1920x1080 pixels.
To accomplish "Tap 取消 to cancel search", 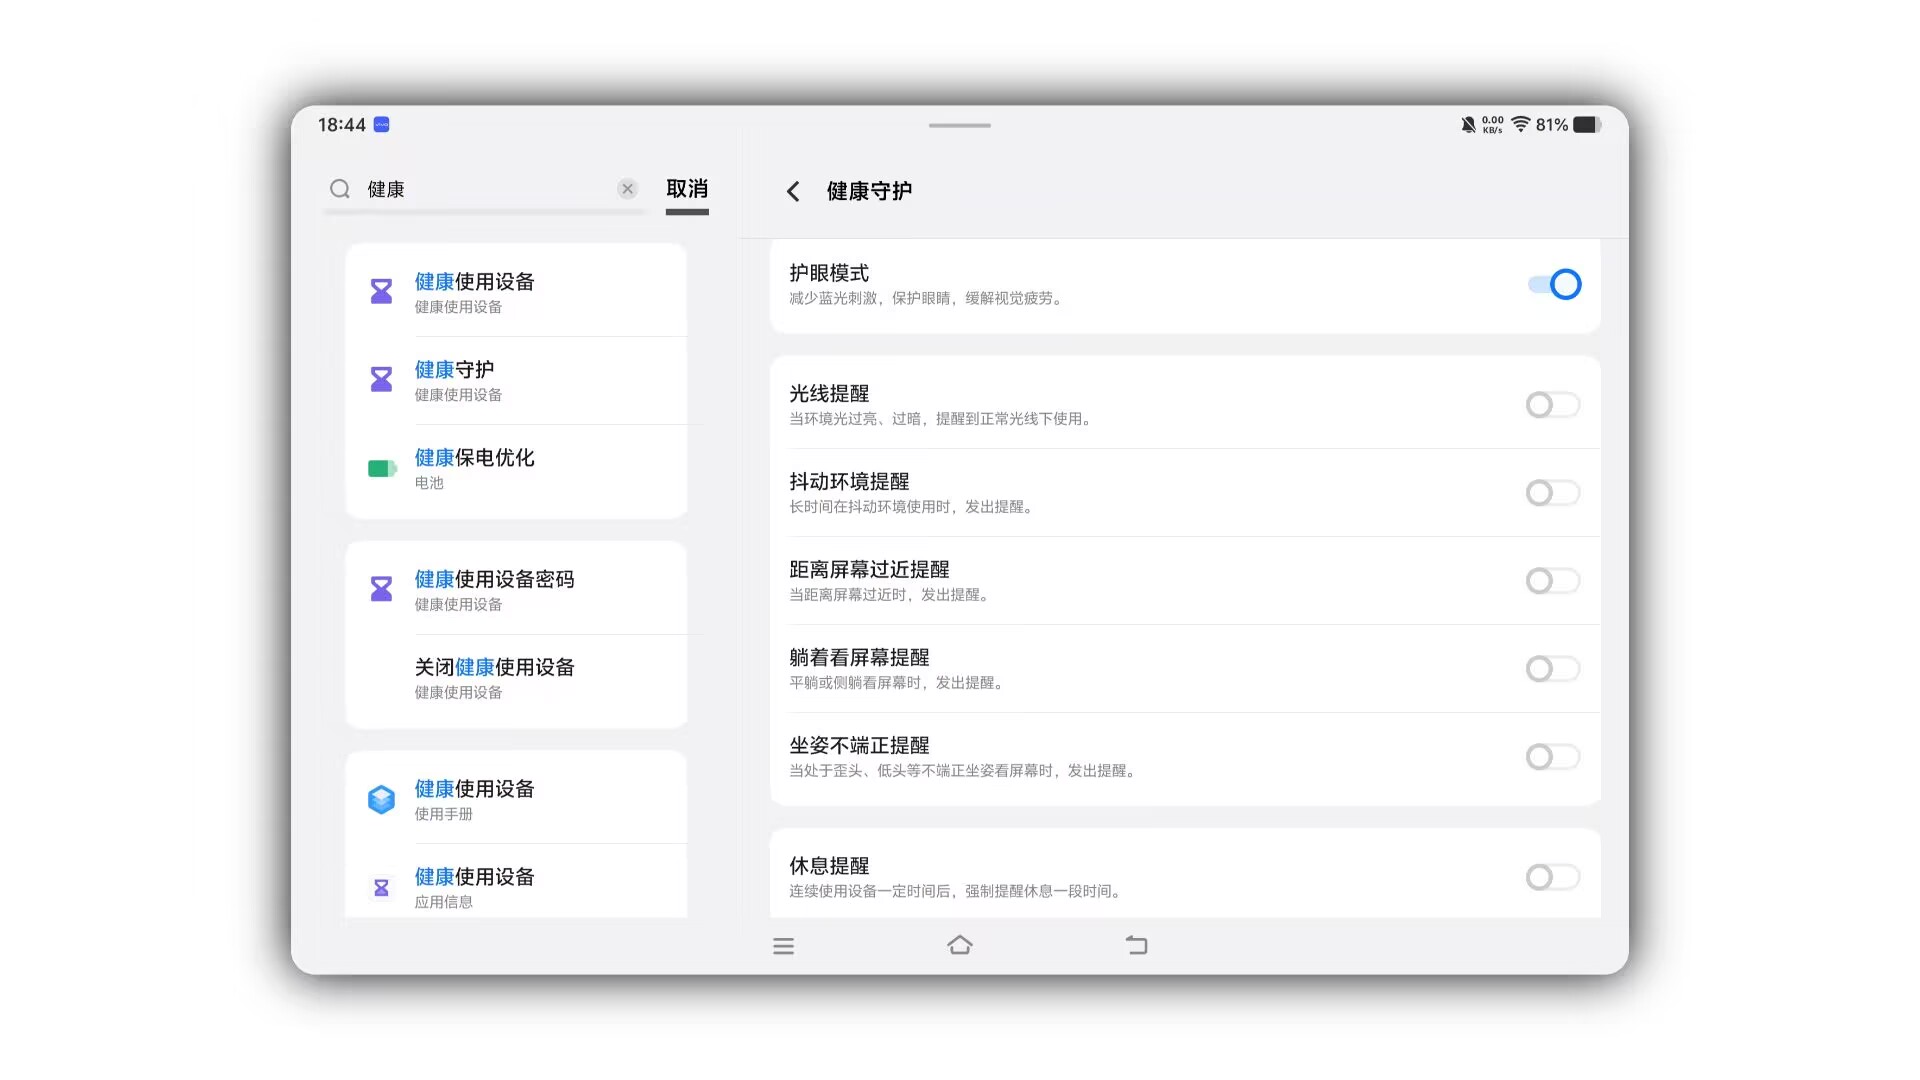I will tap(687, 189).
